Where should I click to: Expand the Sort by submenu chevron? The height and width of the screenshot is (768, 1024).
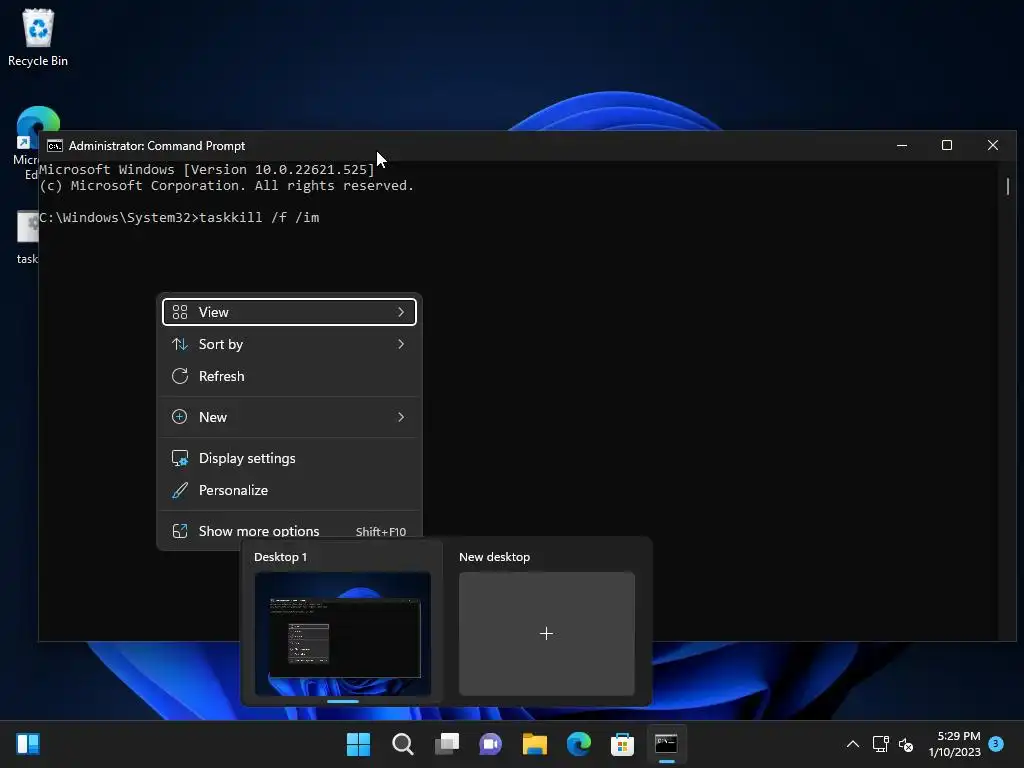tap(401, 344)
